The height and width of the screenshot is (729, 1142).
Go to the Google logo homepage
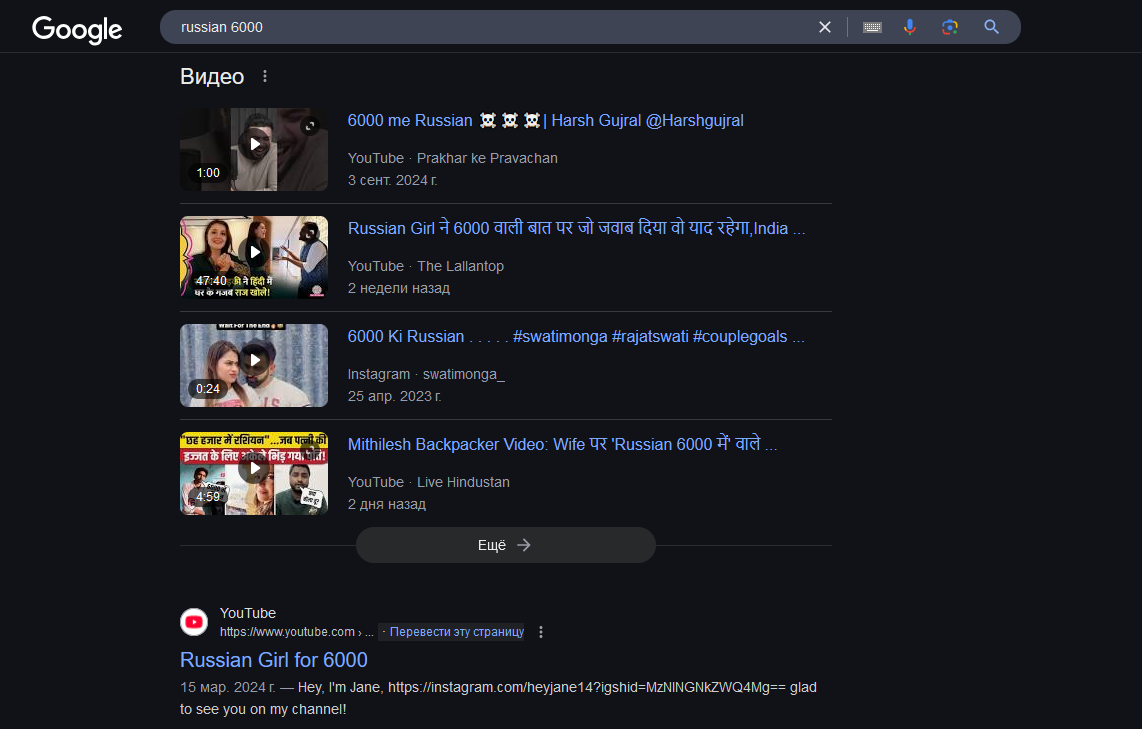tap(77, 29)
